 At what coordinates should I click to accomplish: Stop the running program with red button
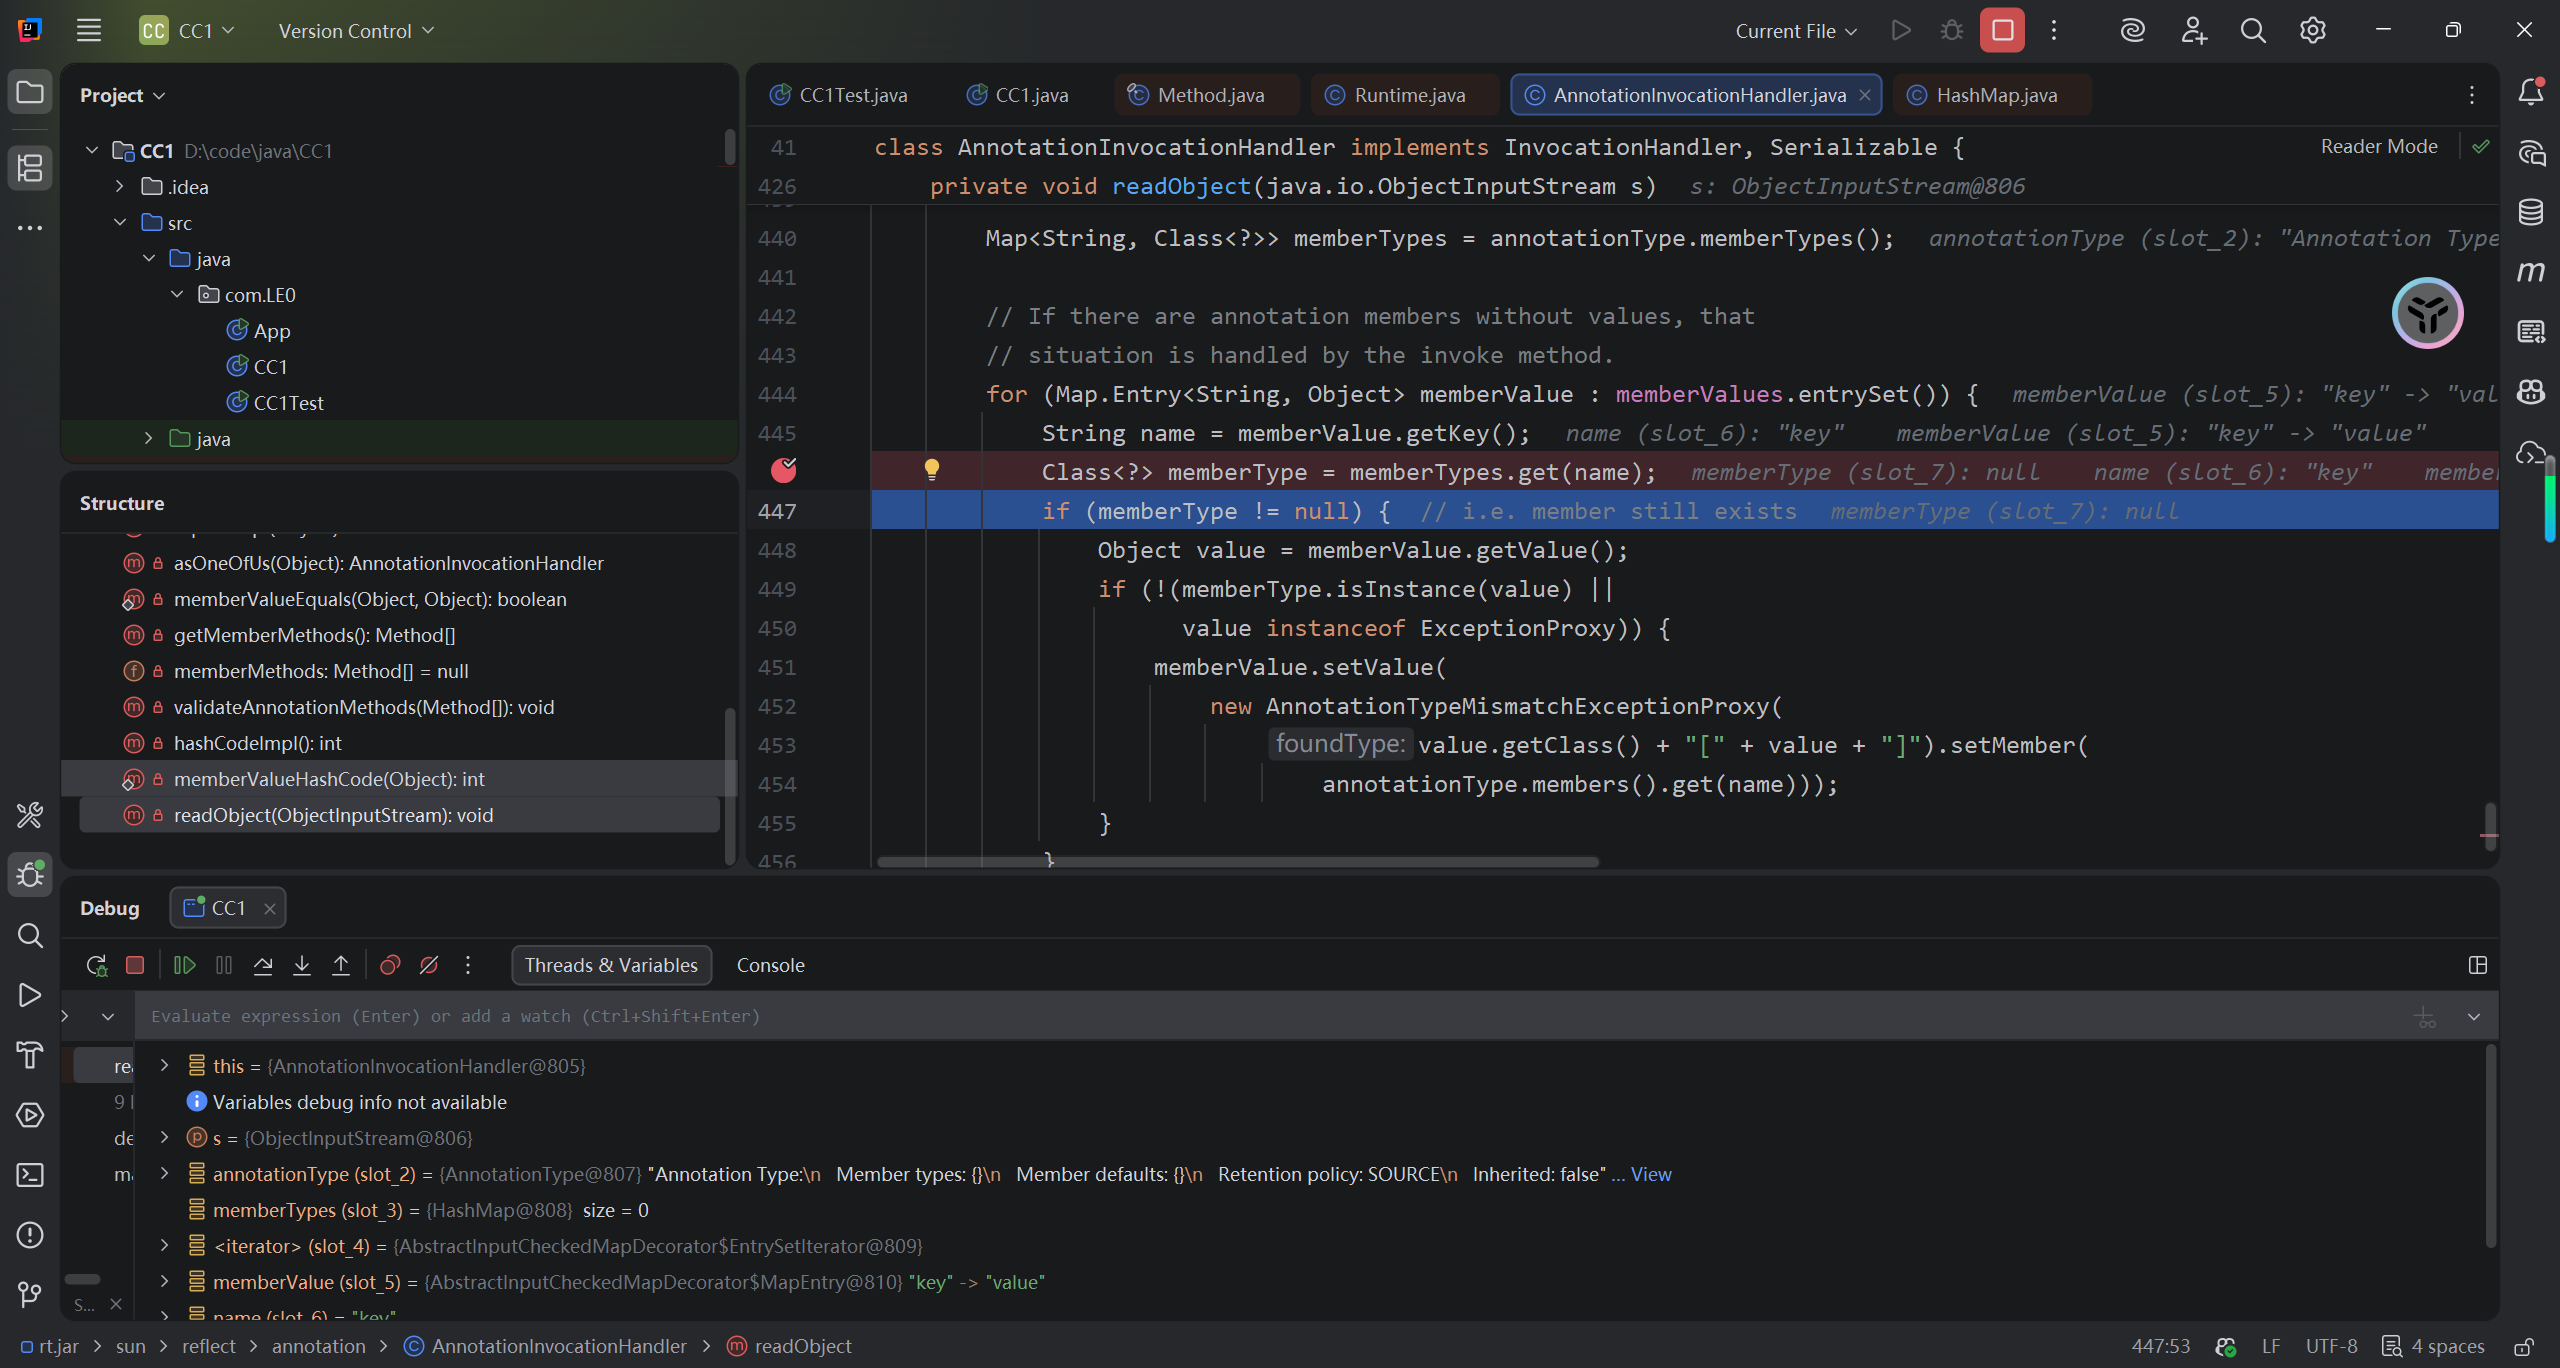tap(2002, 31)
